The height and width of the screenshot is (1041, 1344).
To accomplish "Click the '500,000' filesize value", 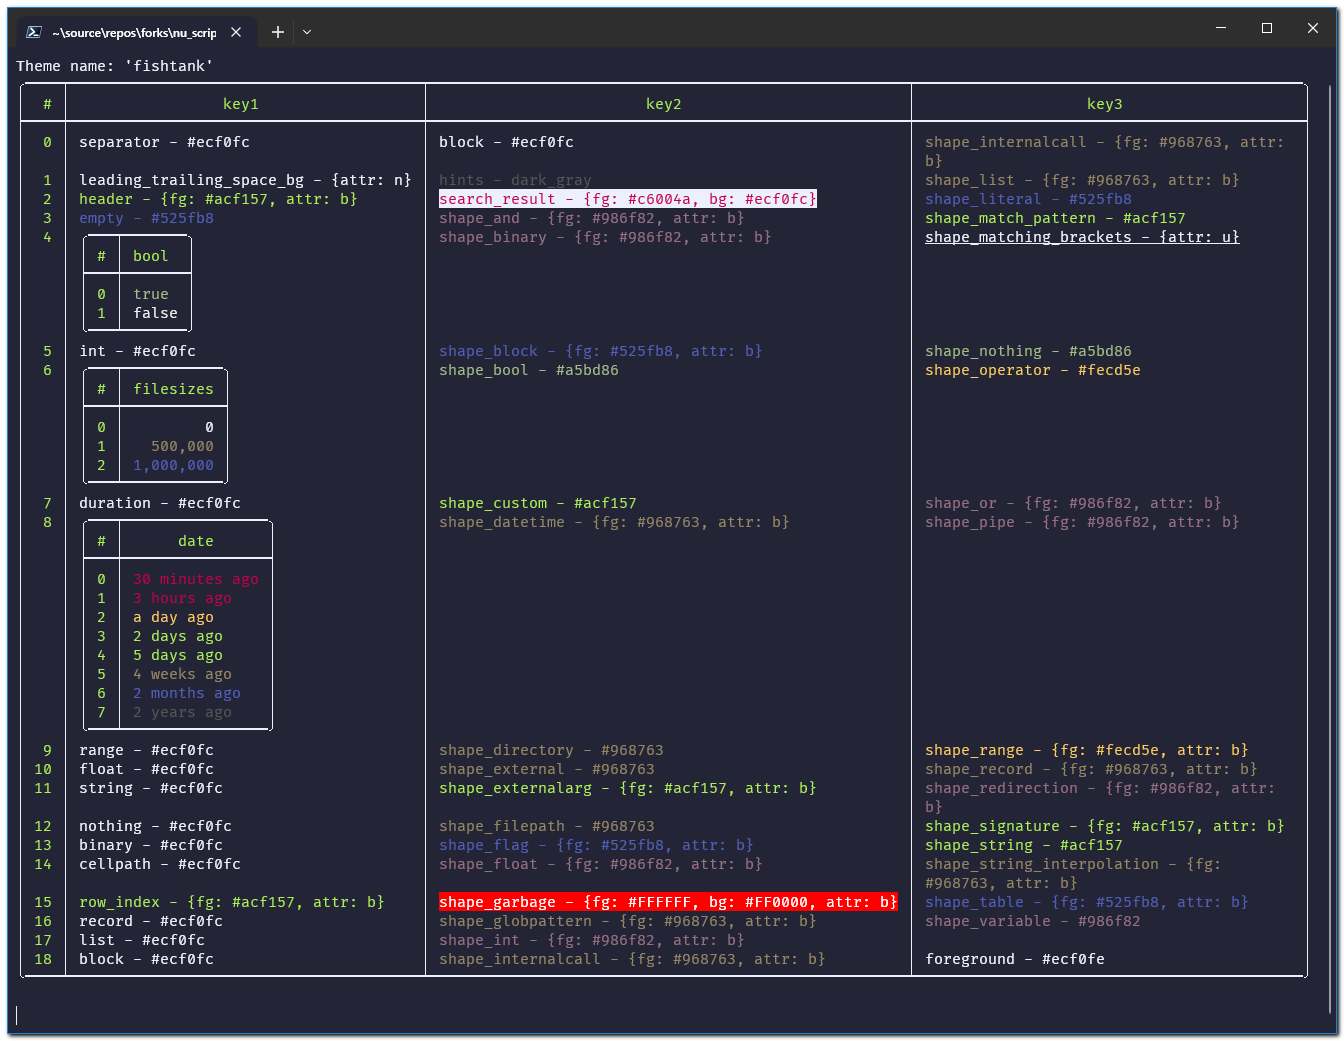I will tap(183, 446).
